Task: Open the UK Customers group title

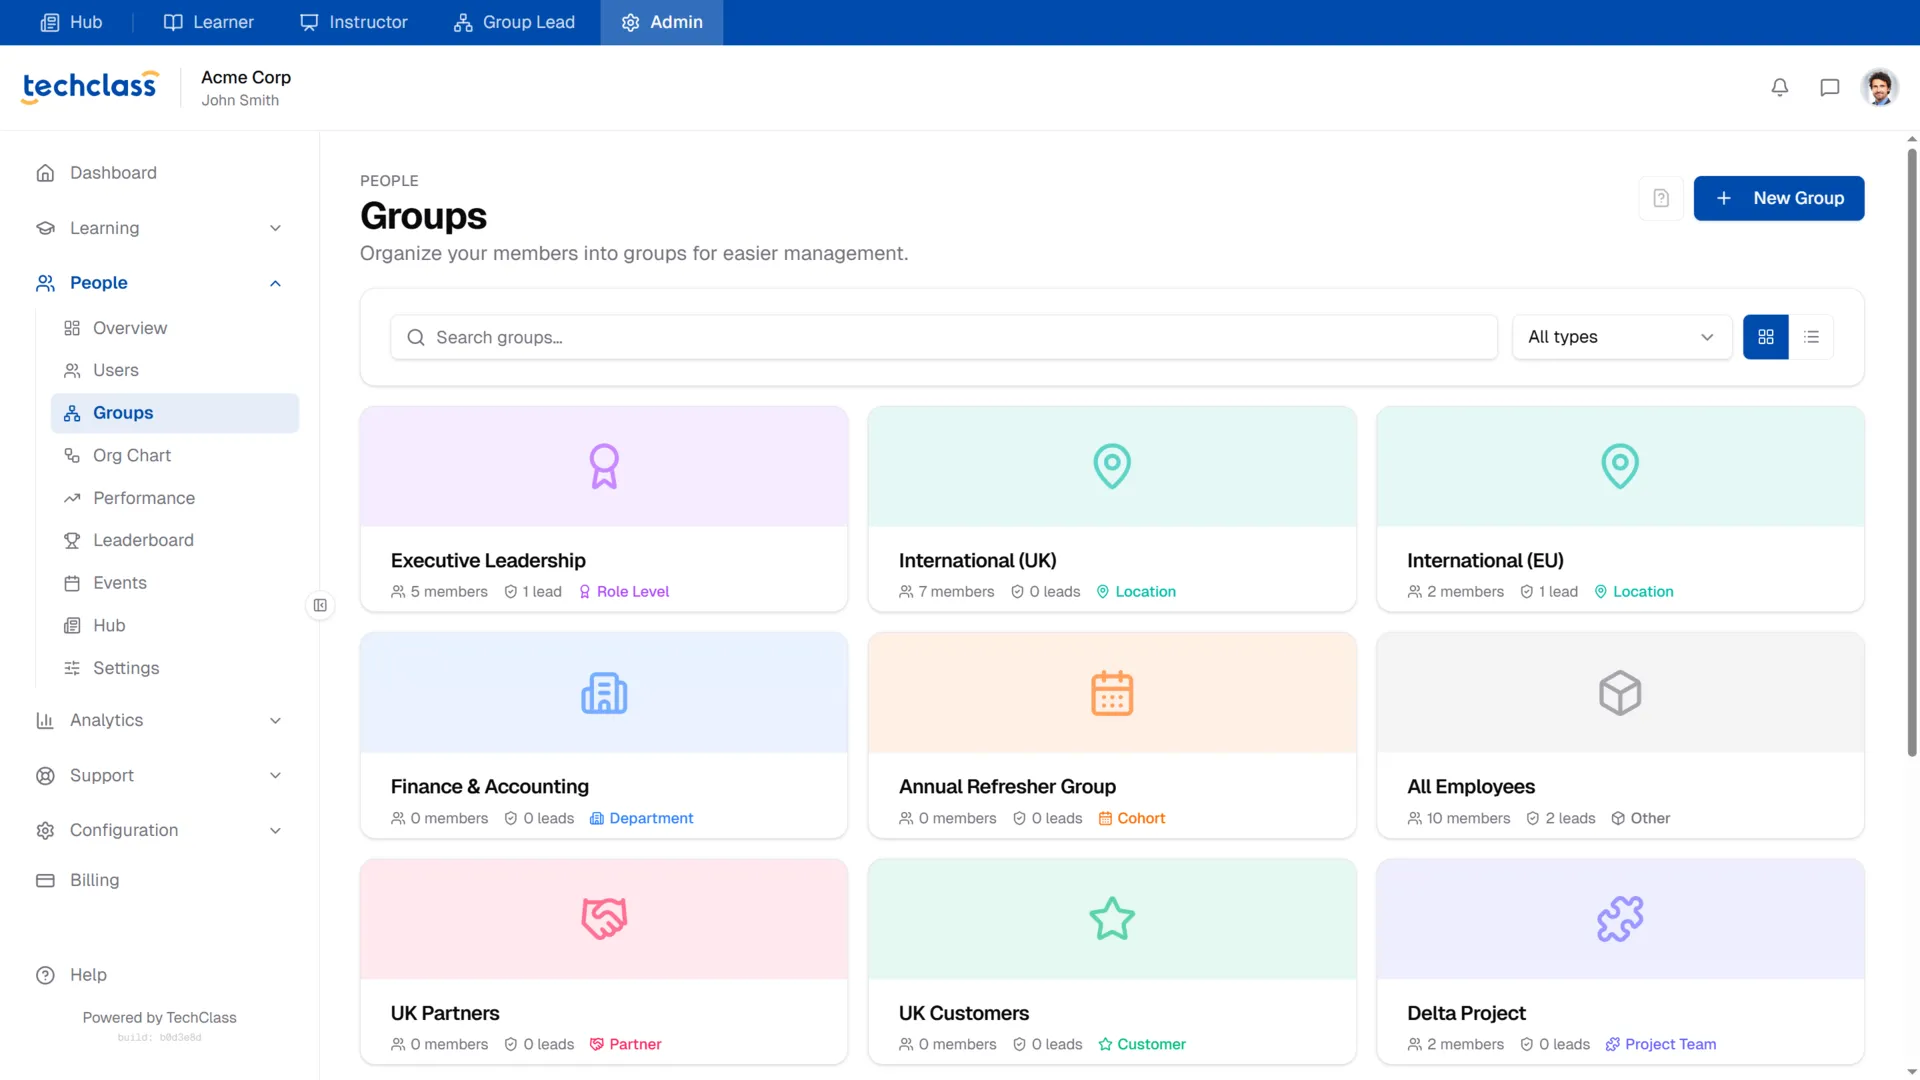Action: click(964, 1014)
